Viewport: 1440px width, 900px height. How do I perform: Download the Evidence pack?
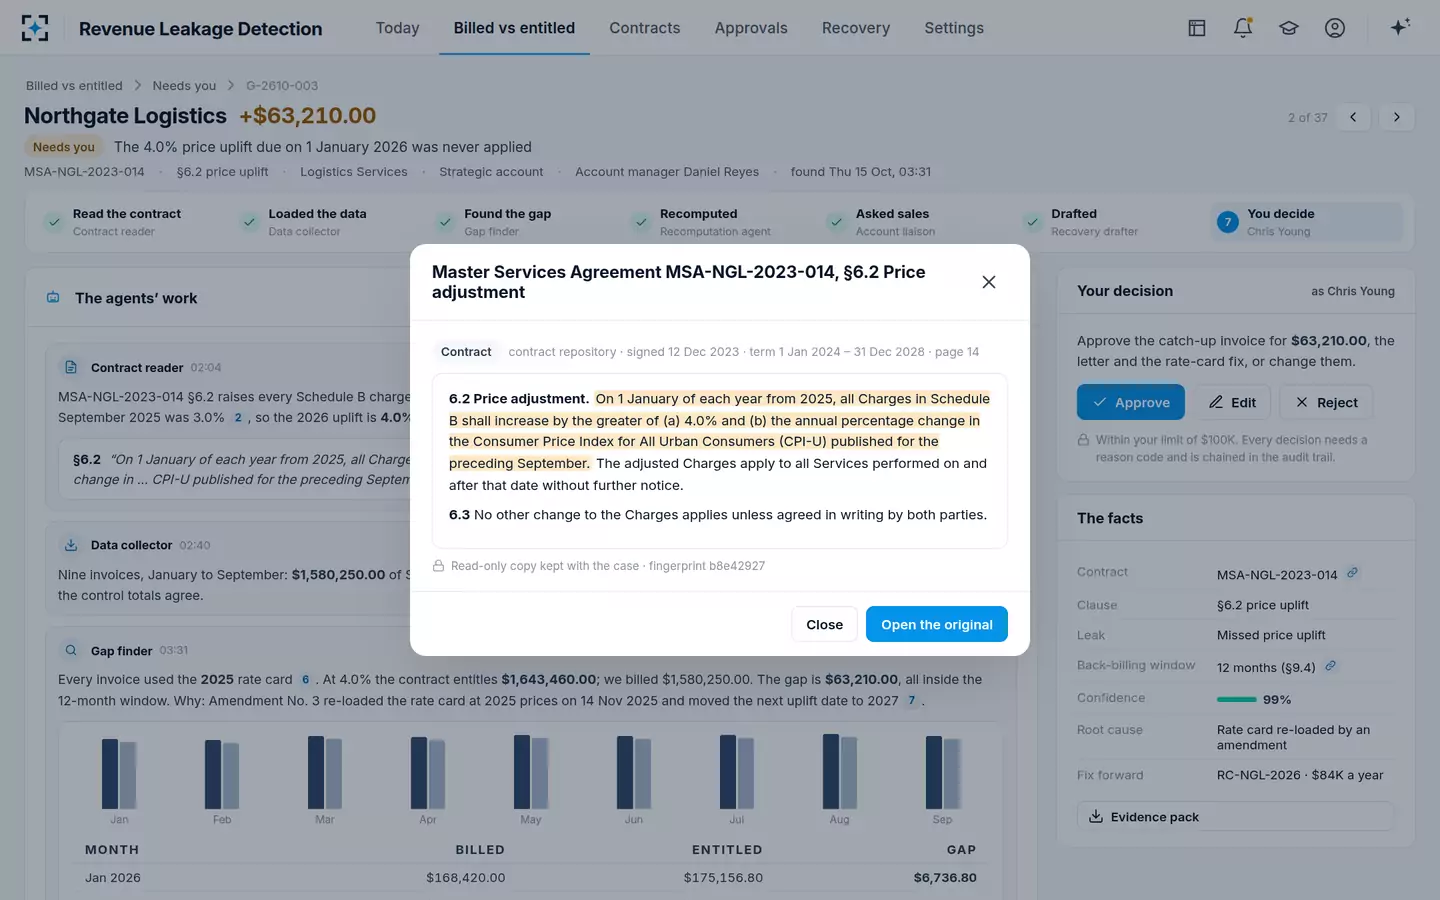coord(1235,817)
